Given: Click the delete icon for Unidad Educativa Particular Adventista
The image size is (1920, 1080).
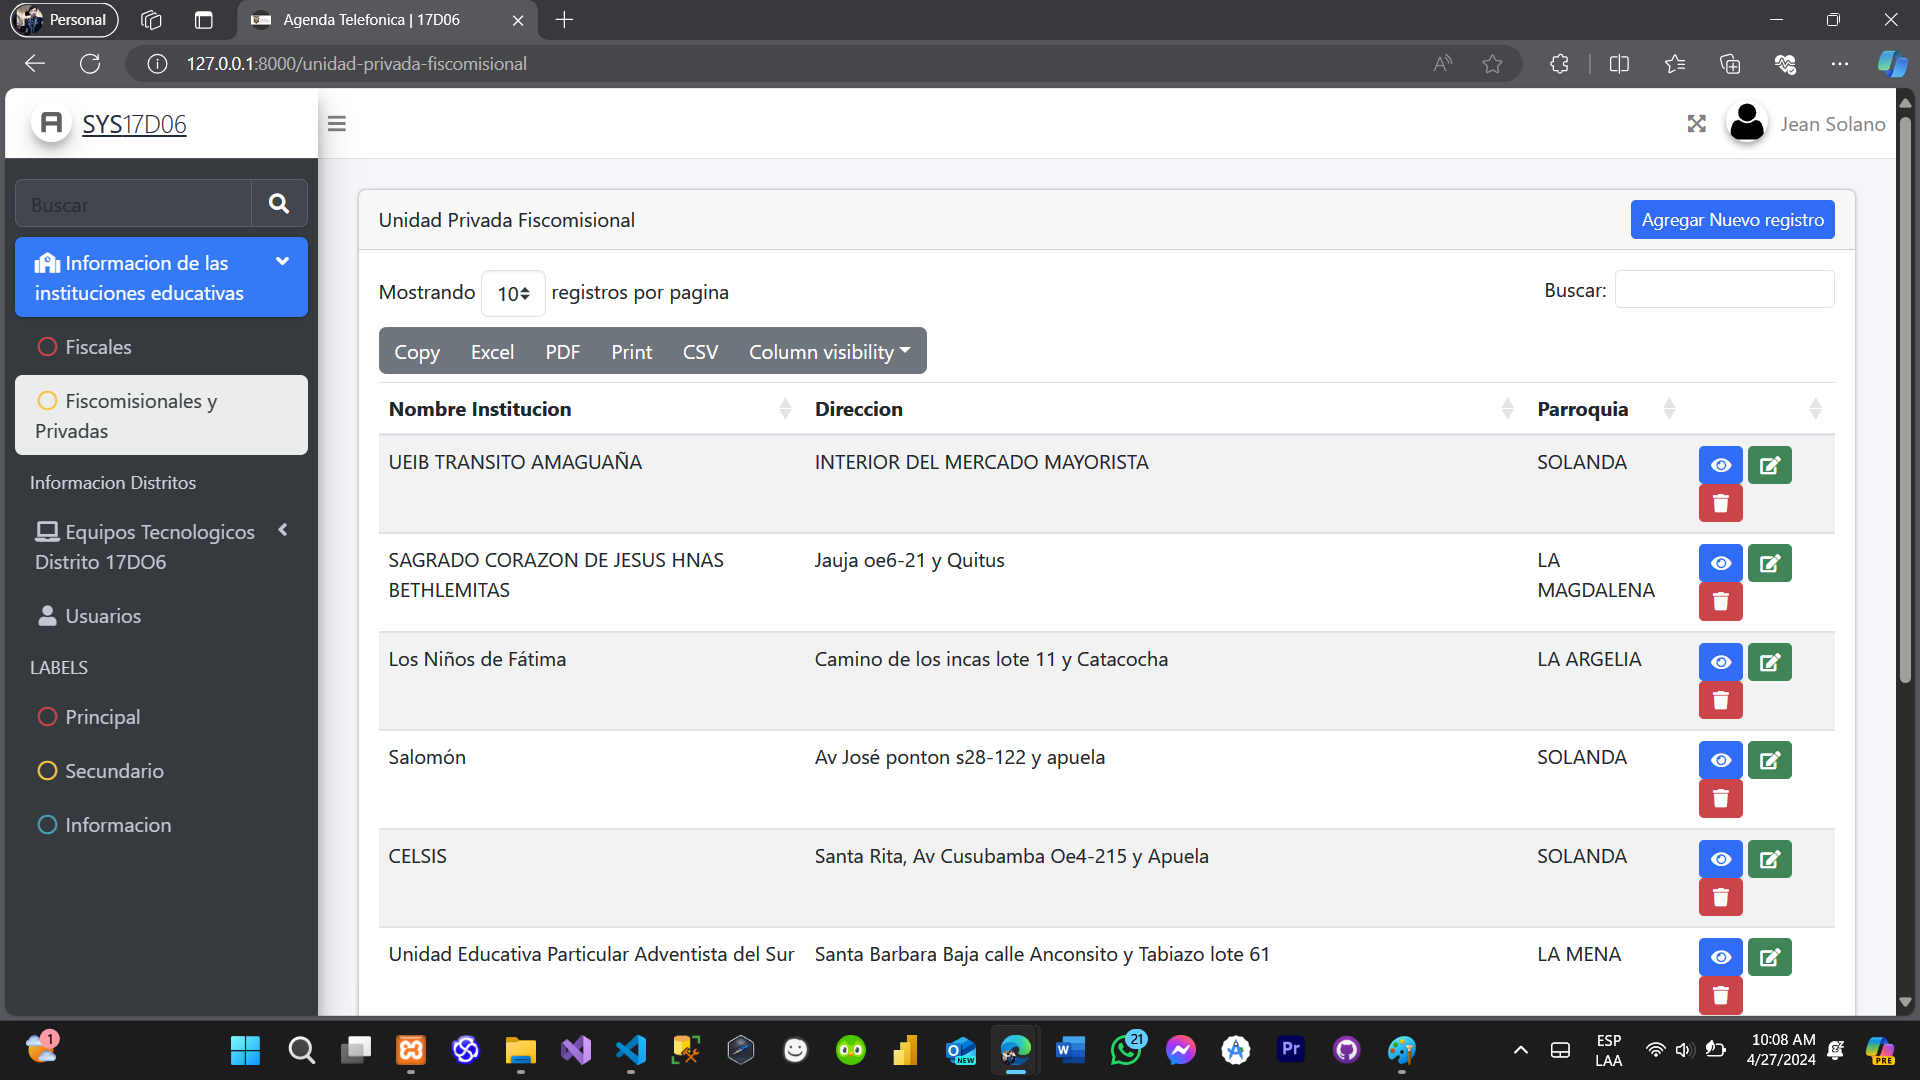Looking at the screenshot, I should point(1720,996).
